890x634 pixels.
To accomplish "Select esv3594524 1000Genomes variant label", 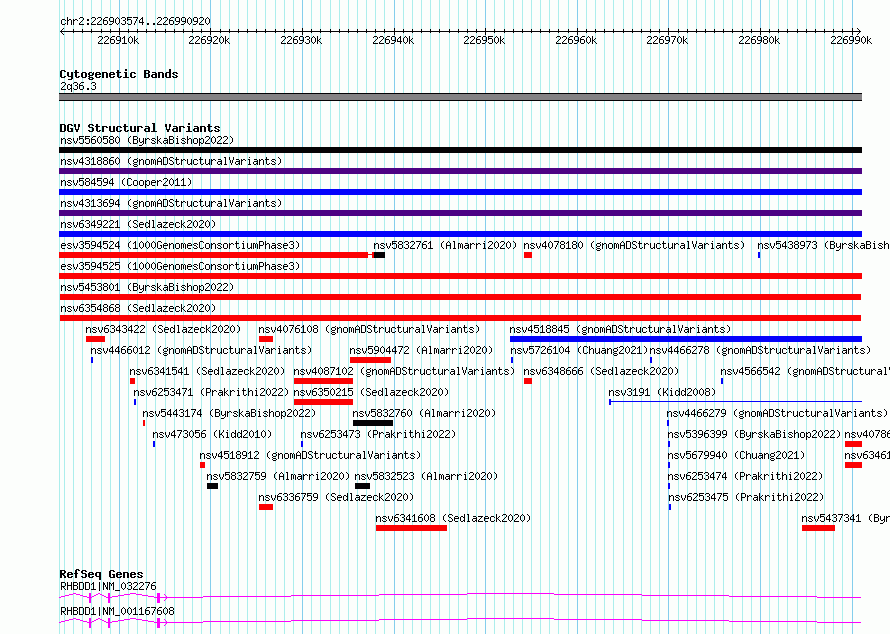I will 180,245.
